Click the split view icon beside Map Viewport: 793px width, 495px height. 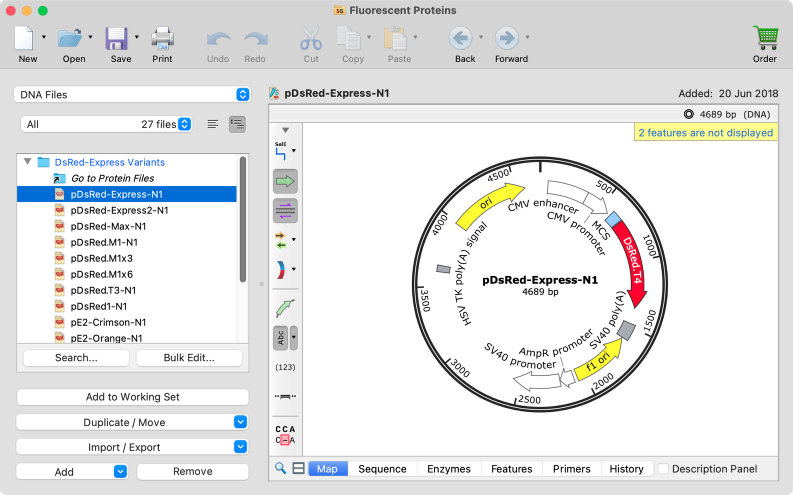click(x=299, y=468)
